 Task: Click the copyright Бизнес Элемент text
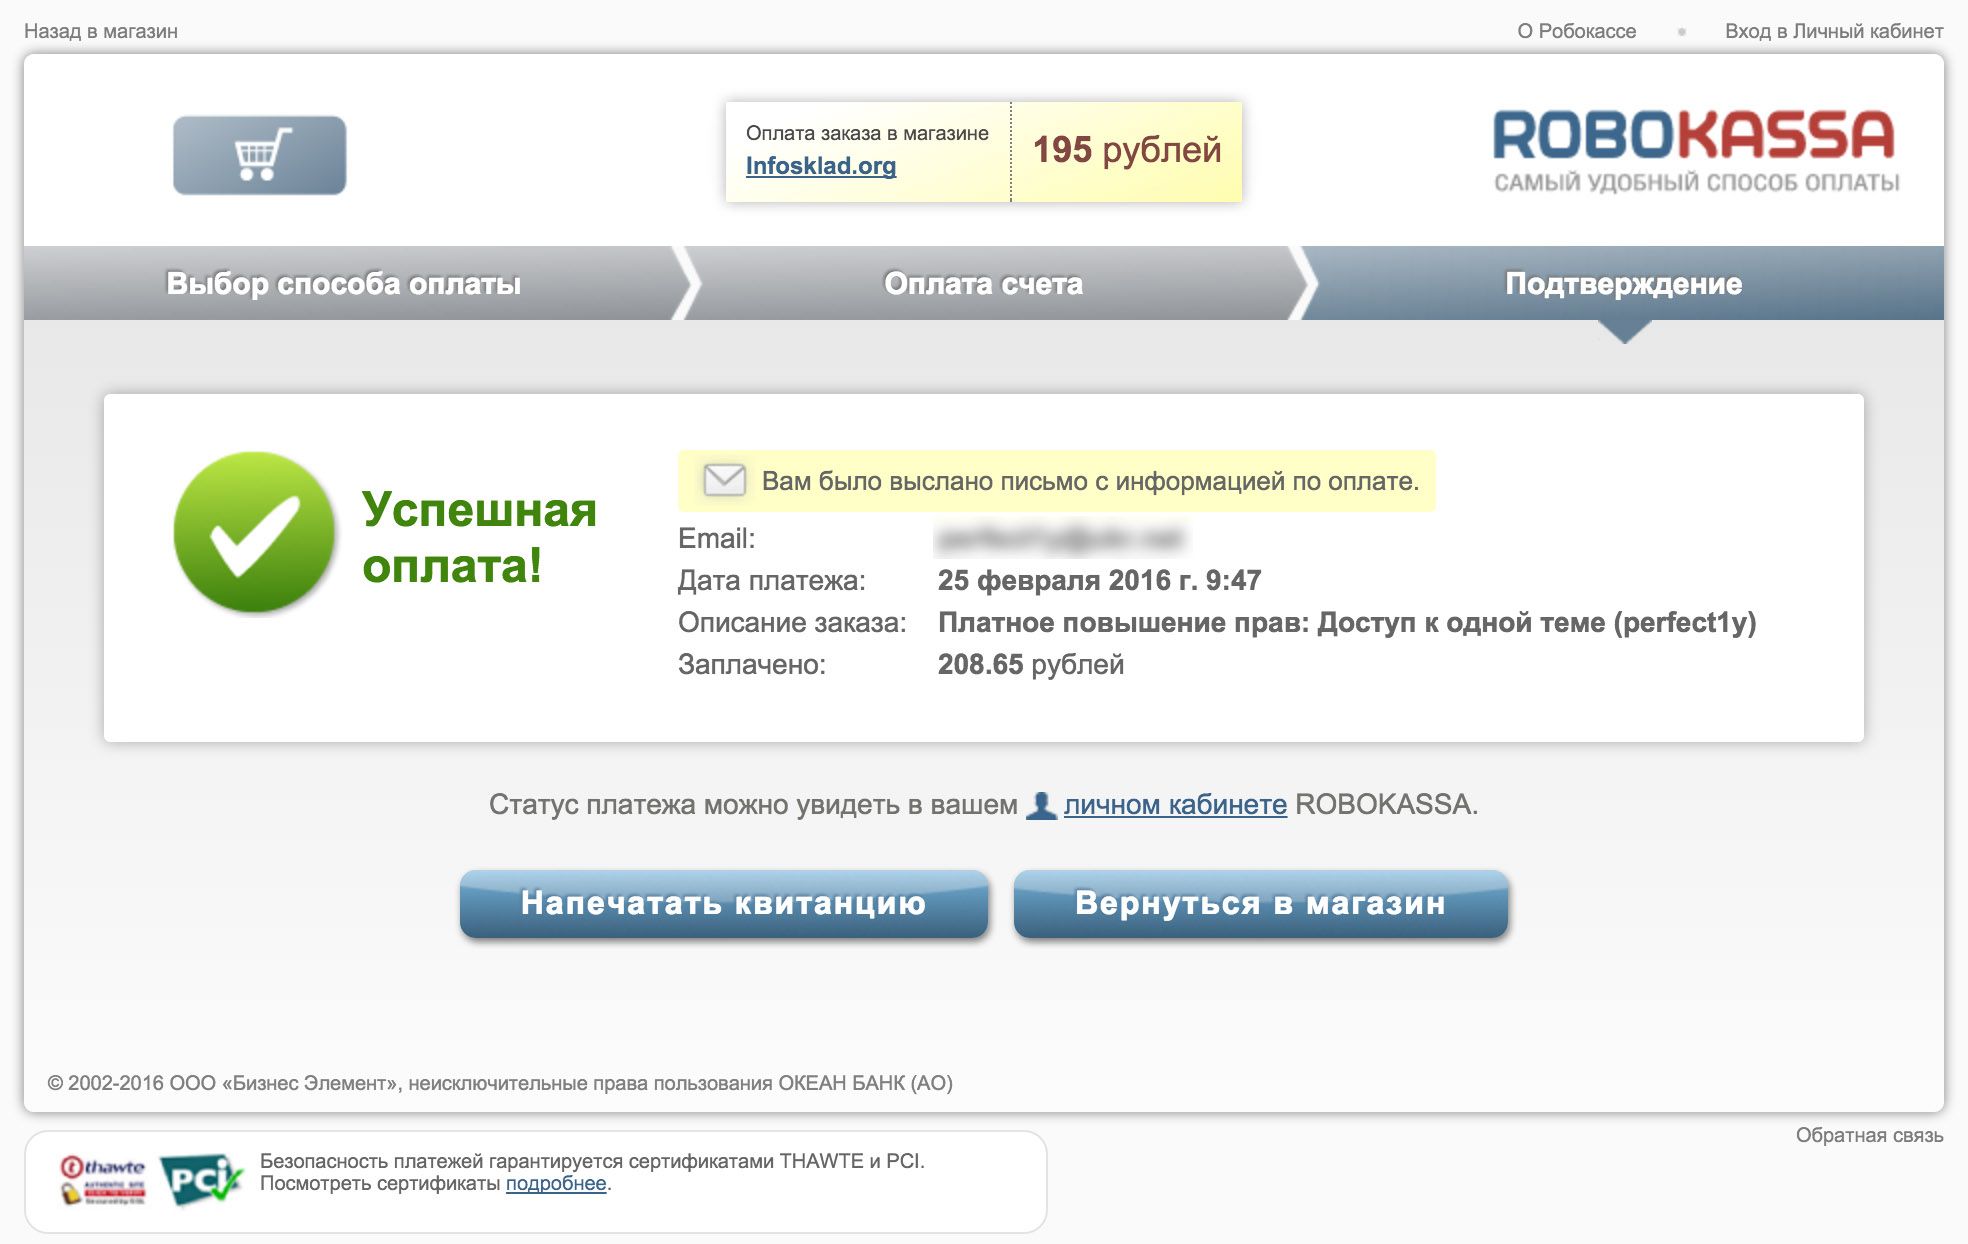coord(500,1083)
